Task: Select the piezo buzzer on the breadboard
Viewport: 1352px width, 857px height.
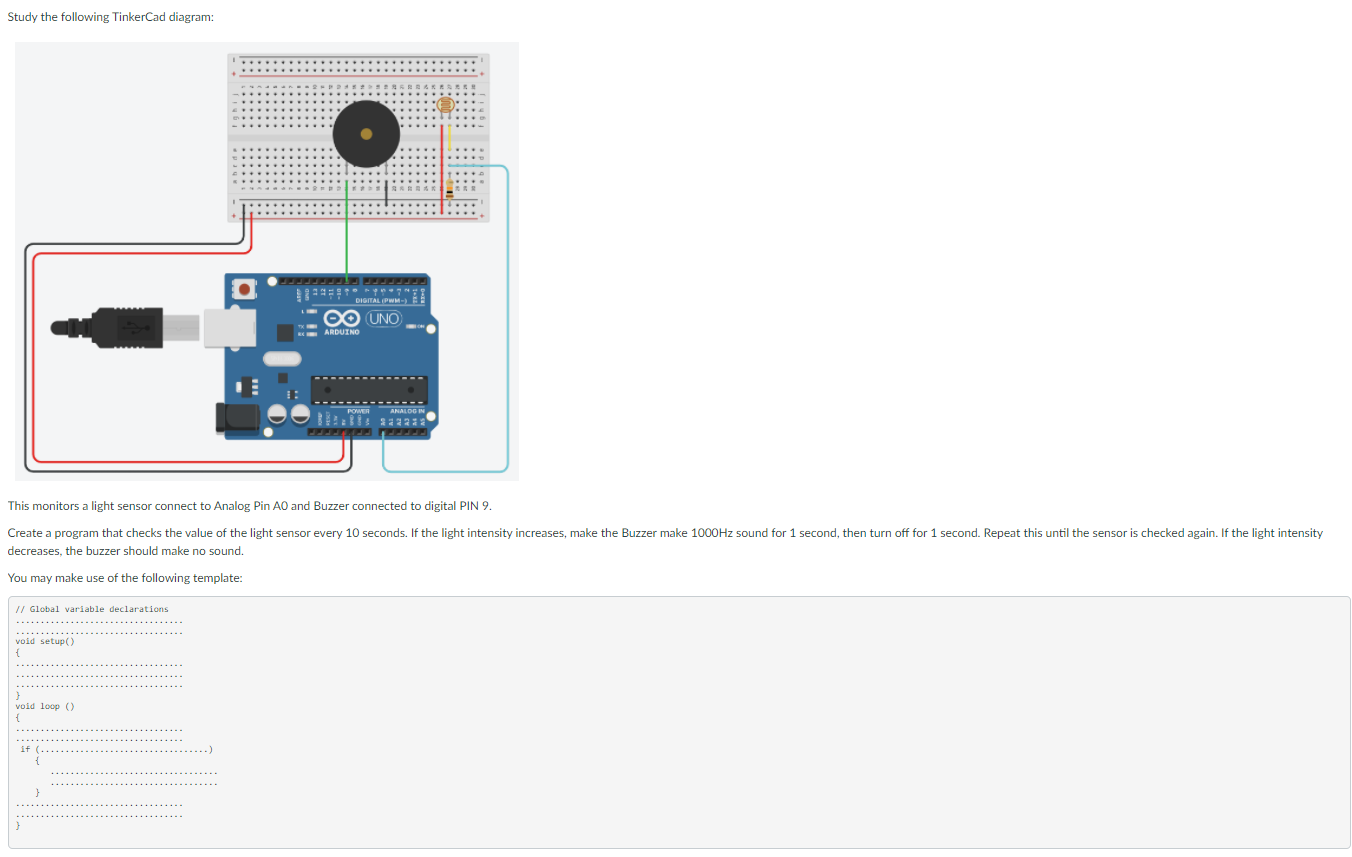Action: (366, 134)
